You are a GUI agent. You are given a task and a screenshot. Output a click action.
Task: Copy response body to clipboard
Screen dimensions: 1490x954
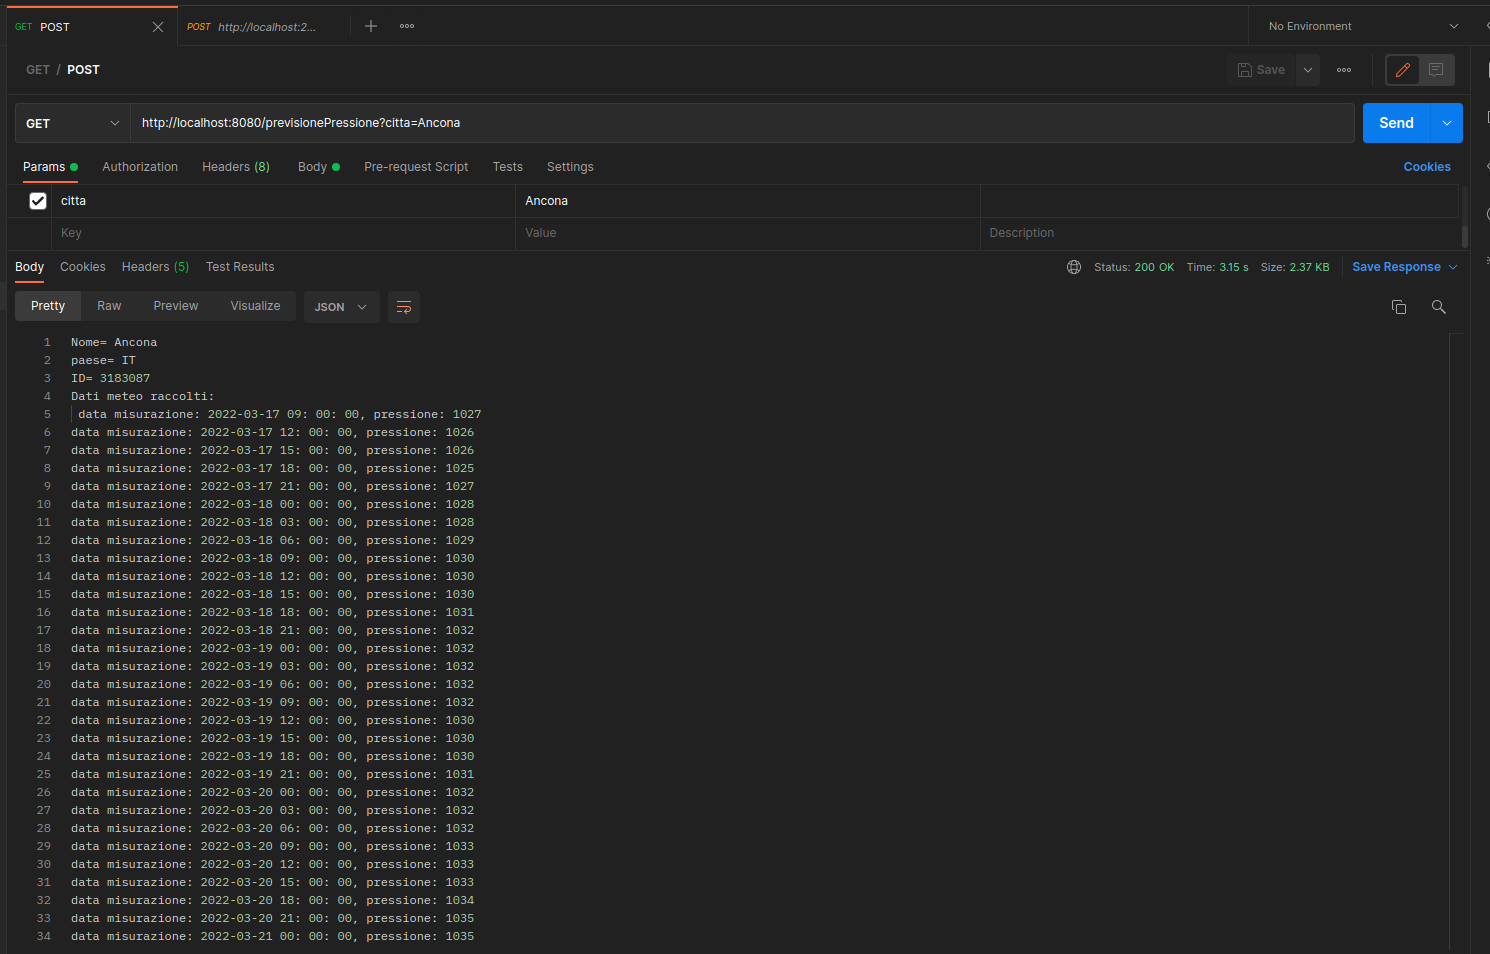(1399, 307)
